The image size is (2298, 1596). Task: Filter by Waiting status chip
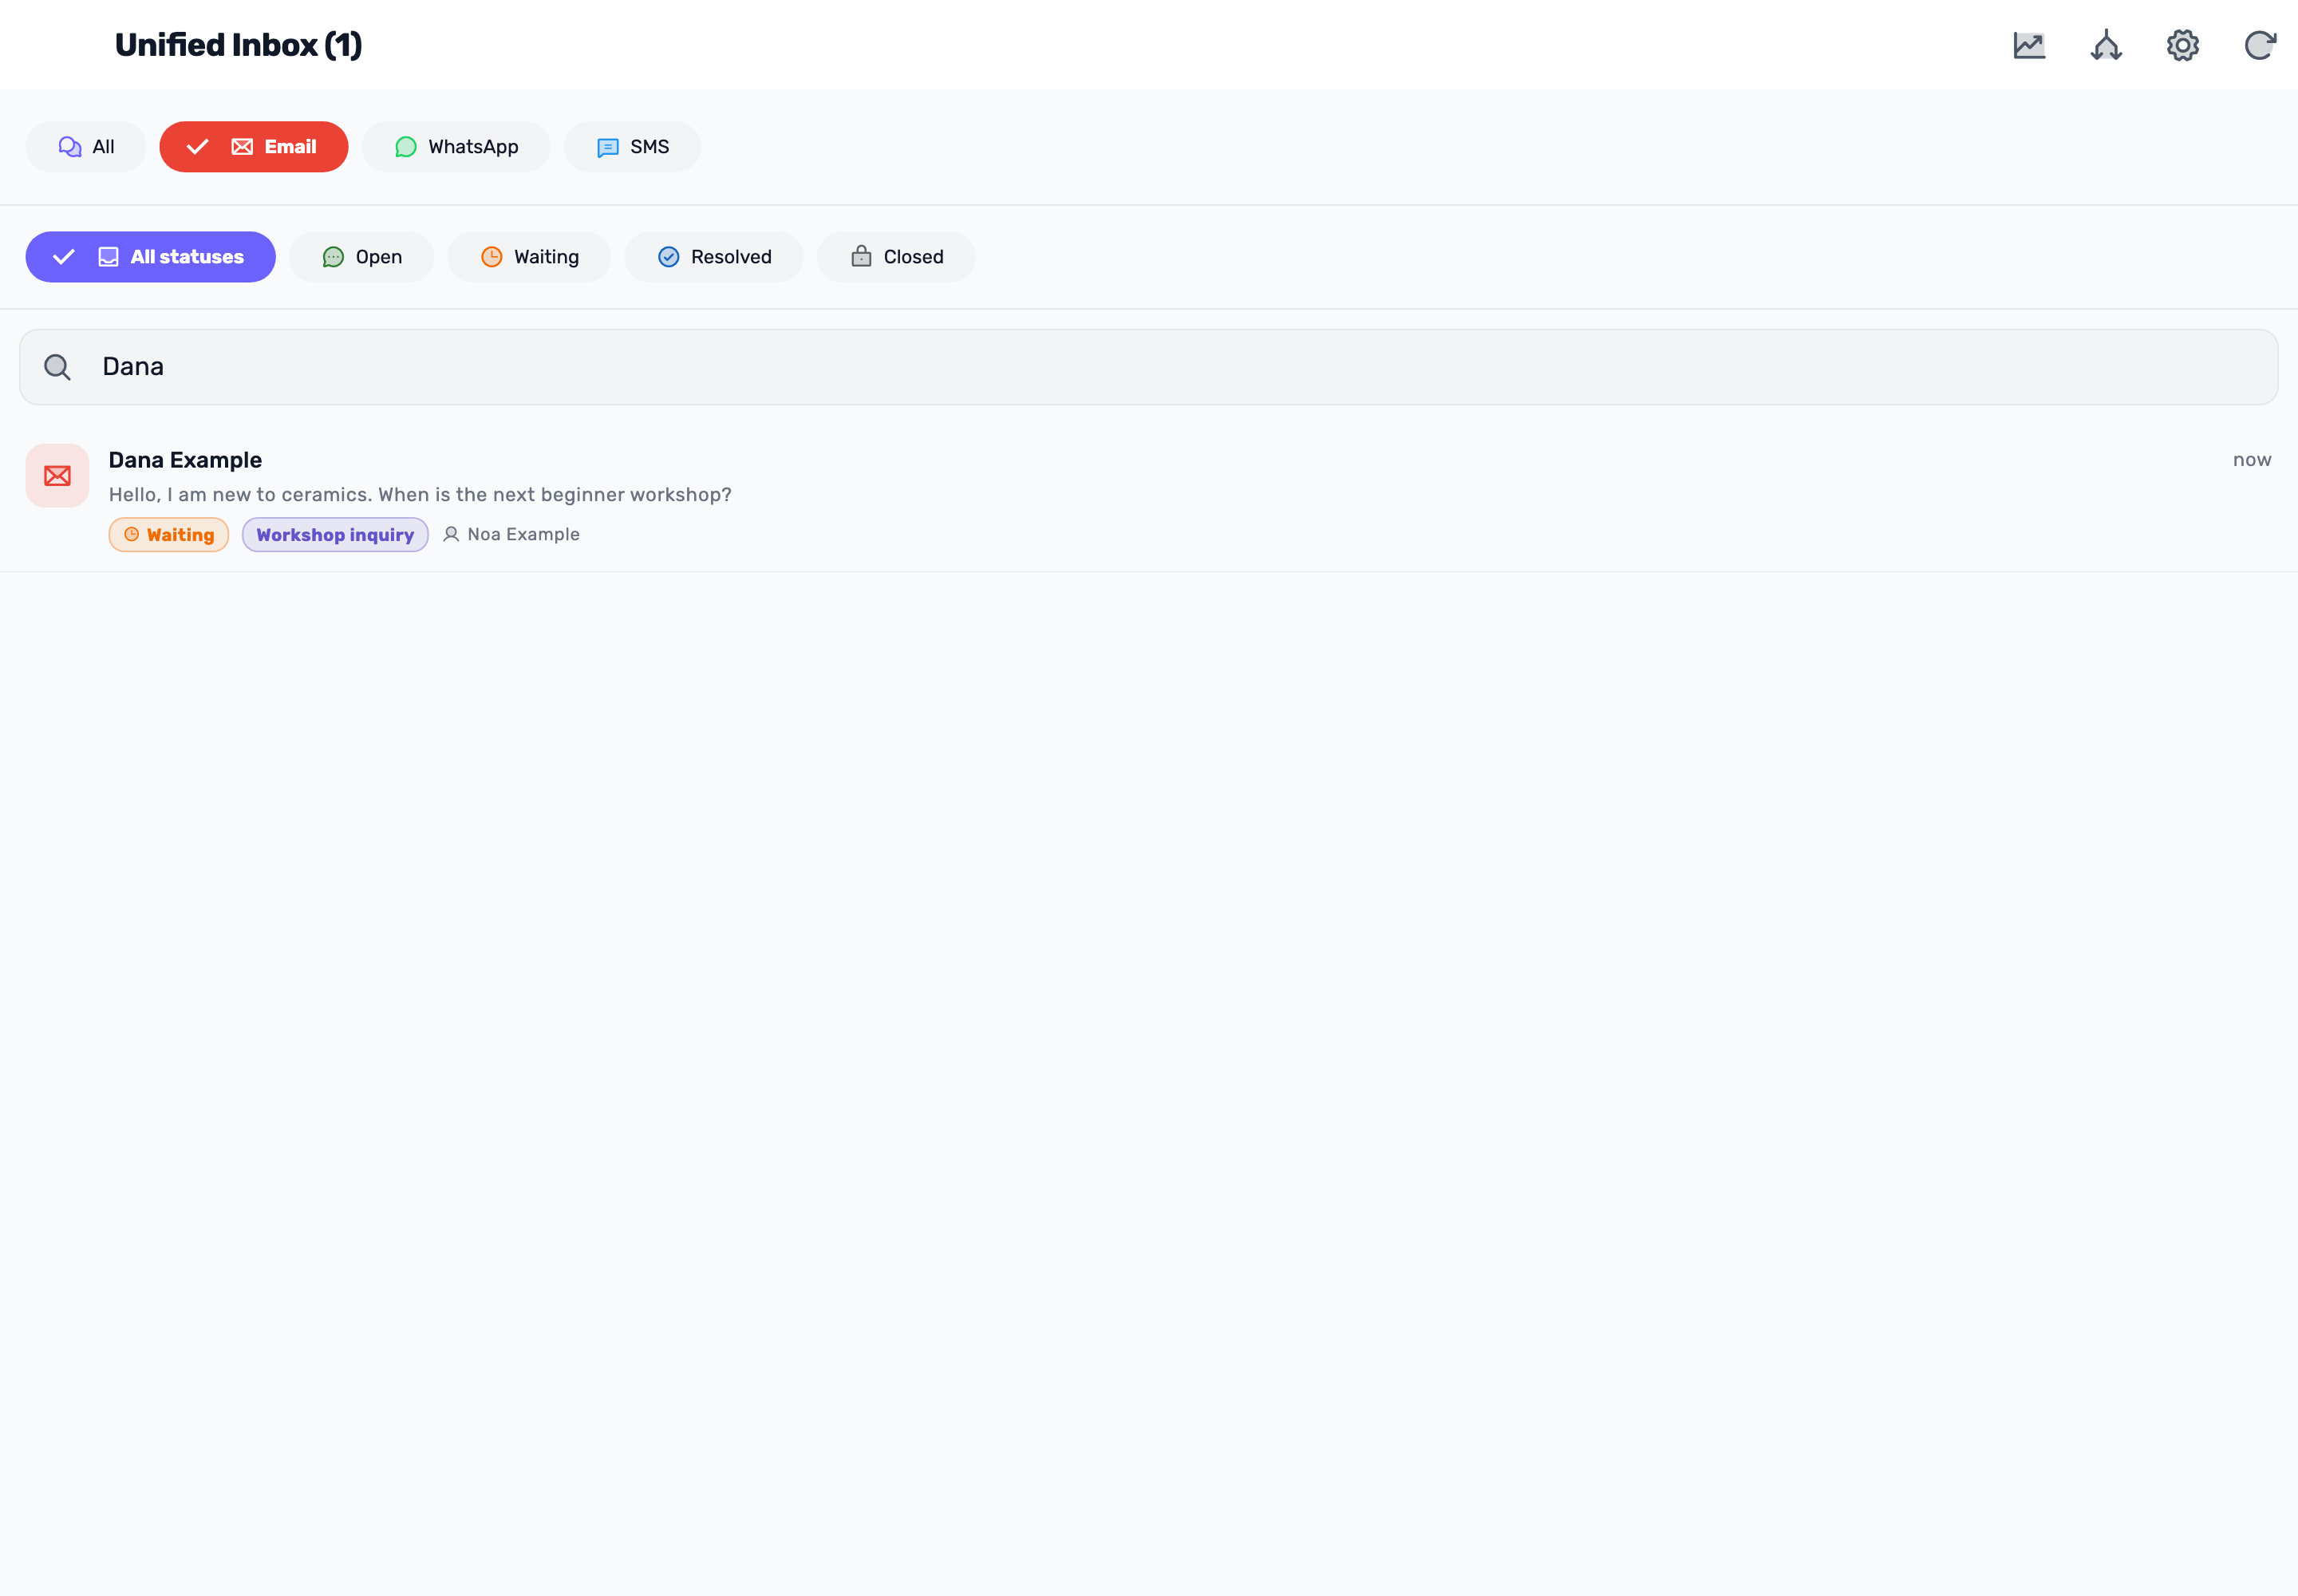click(529, 257)
